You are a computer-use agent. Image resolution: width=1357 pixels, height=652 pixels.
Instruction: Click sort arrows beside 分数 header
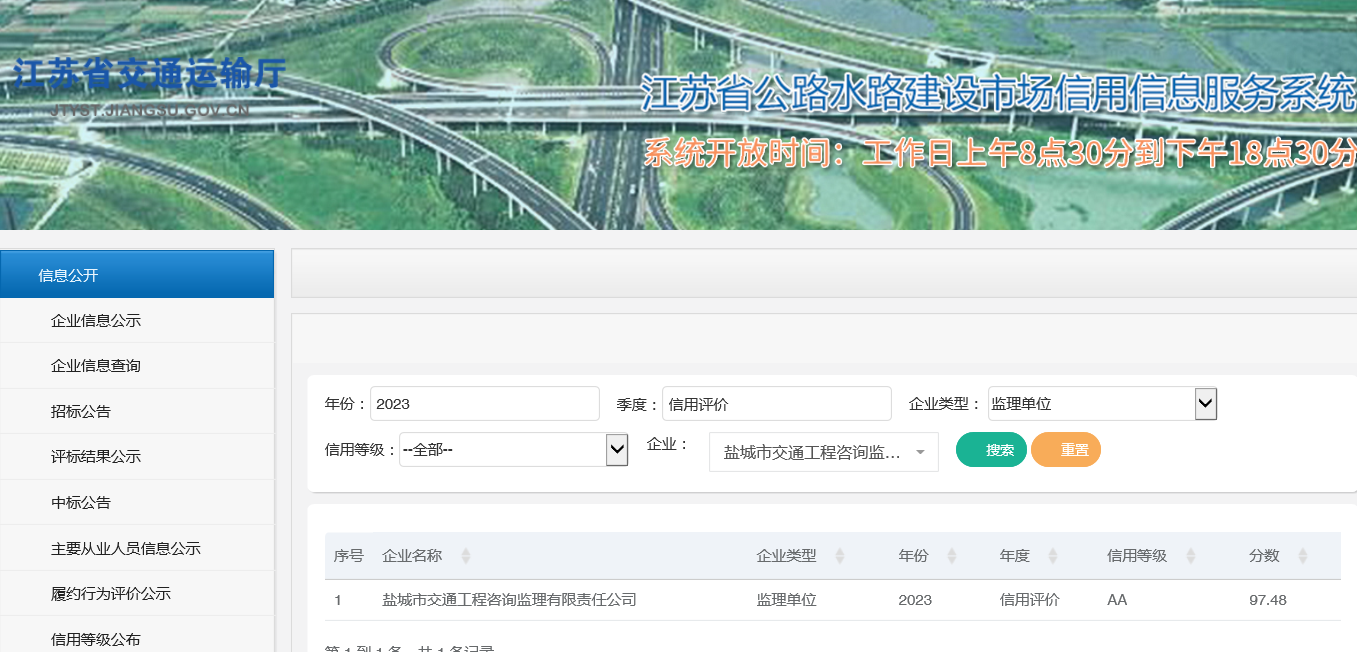point(1302,556)
